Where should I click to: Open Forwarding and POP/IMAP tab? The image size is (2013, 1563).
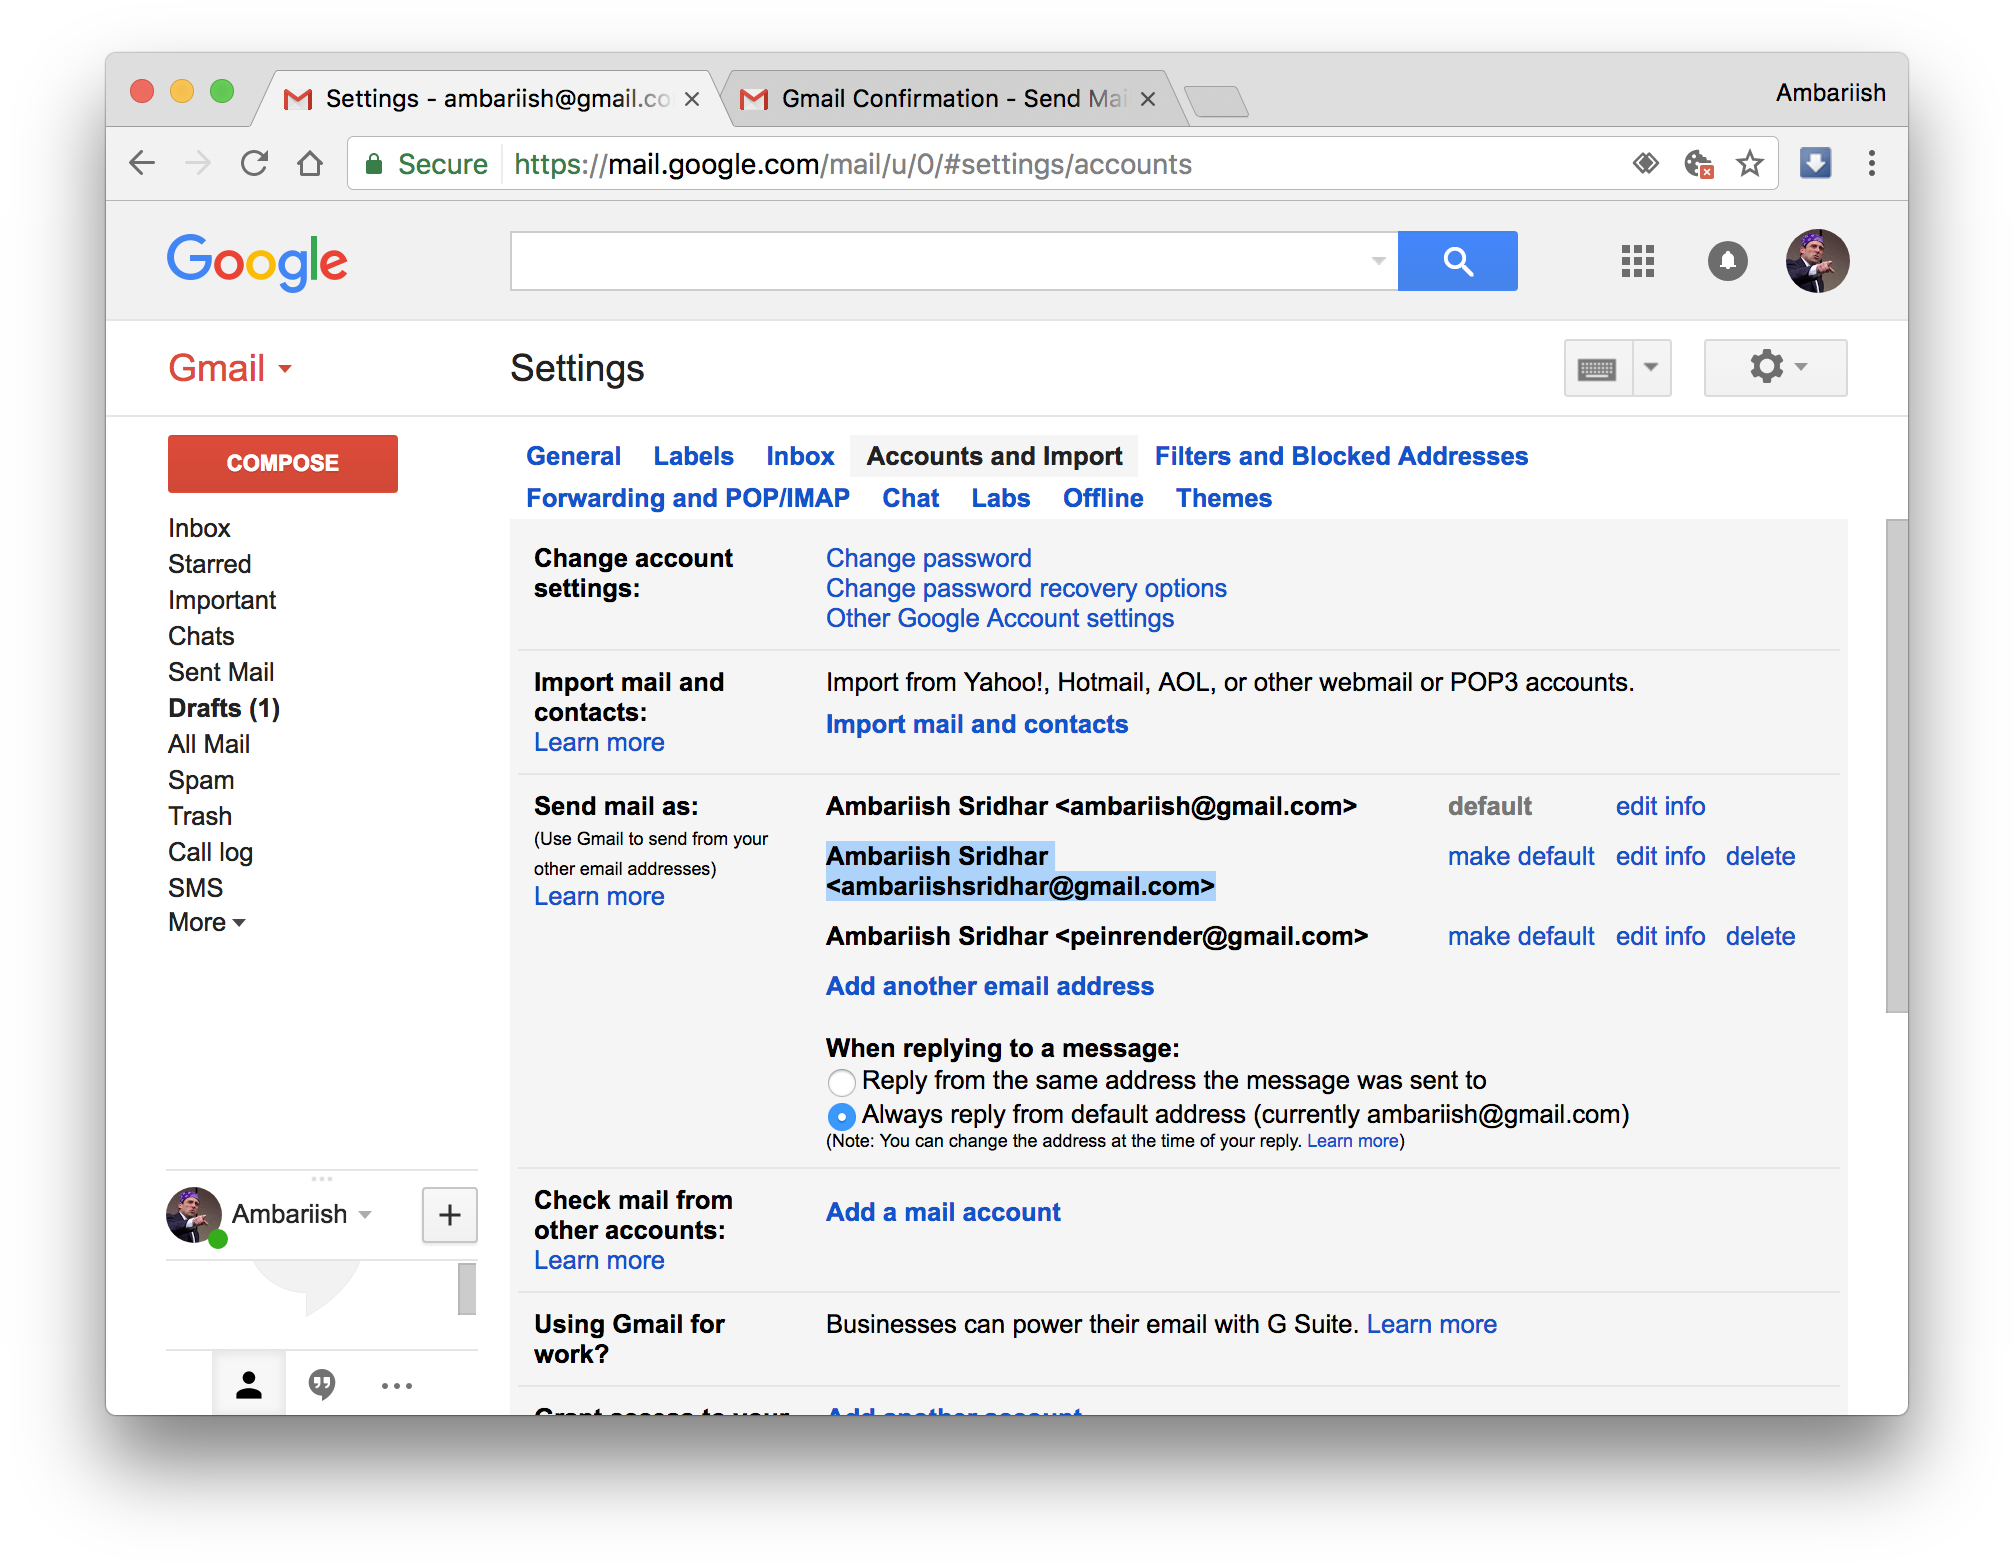pyautogui.click(x=687, y=498)
